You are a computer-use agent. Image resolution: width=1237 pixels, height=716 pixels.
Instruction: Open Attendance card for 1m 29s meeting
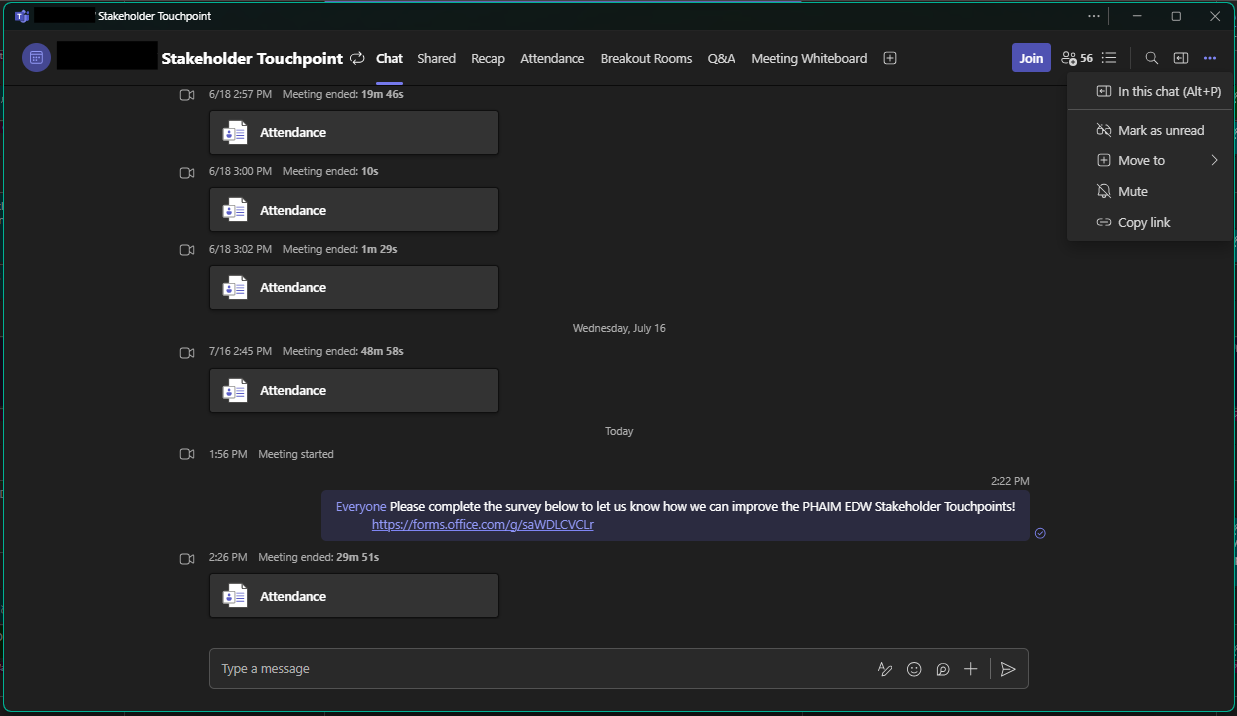354,288
